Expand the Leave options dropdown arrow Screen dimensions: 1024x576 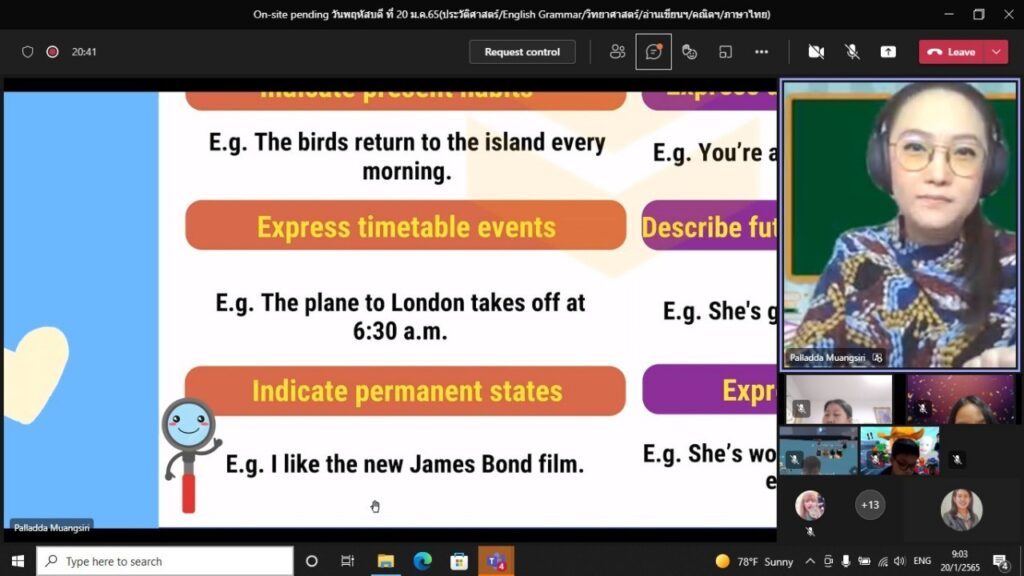tap(996, 52)
